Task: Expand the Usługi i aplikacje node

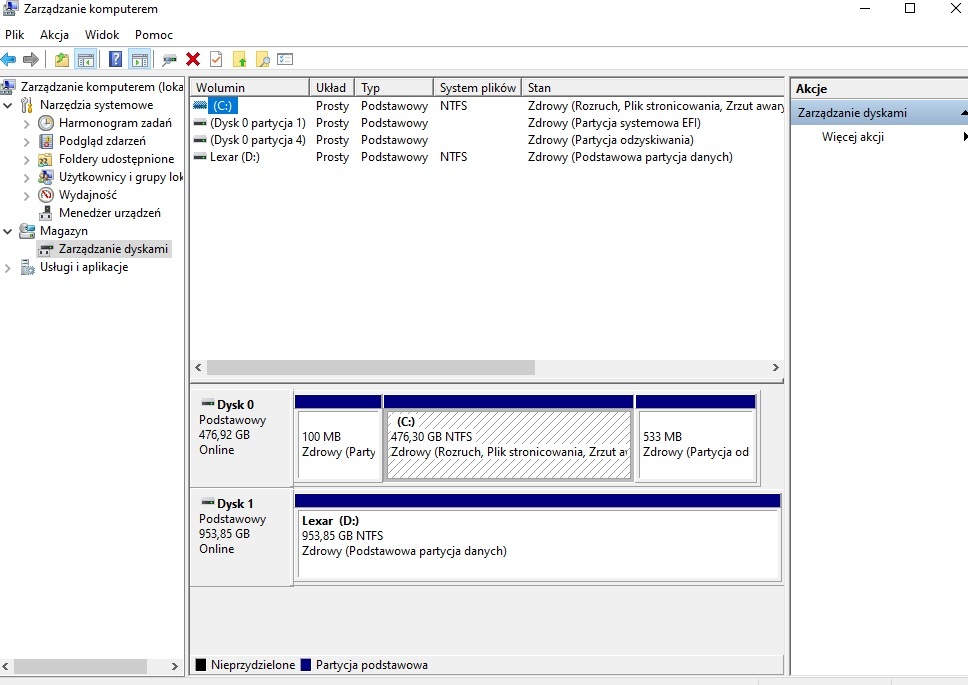Action: 9,268
